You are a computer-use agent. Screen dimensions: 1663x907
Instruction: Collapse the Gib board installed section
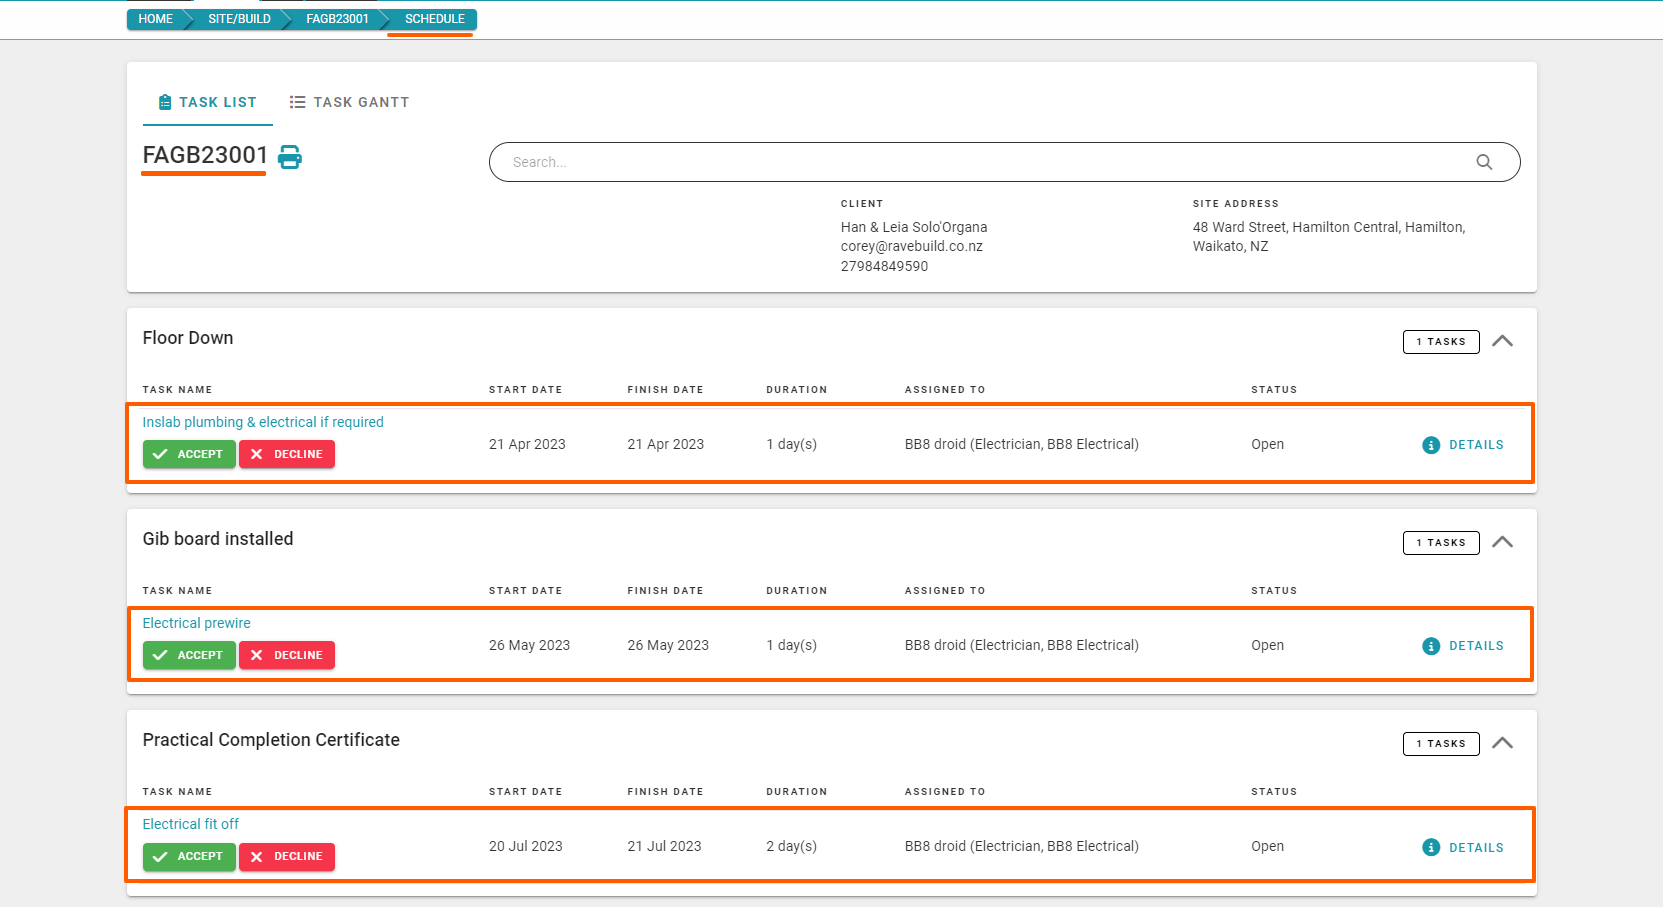tap(1502, 542)
